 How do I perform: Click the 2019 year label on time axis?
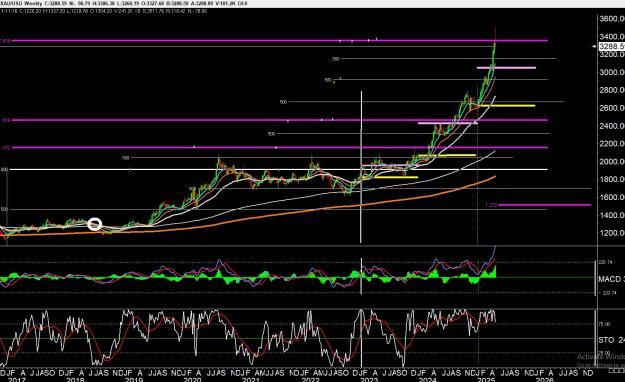pos(134,379)
